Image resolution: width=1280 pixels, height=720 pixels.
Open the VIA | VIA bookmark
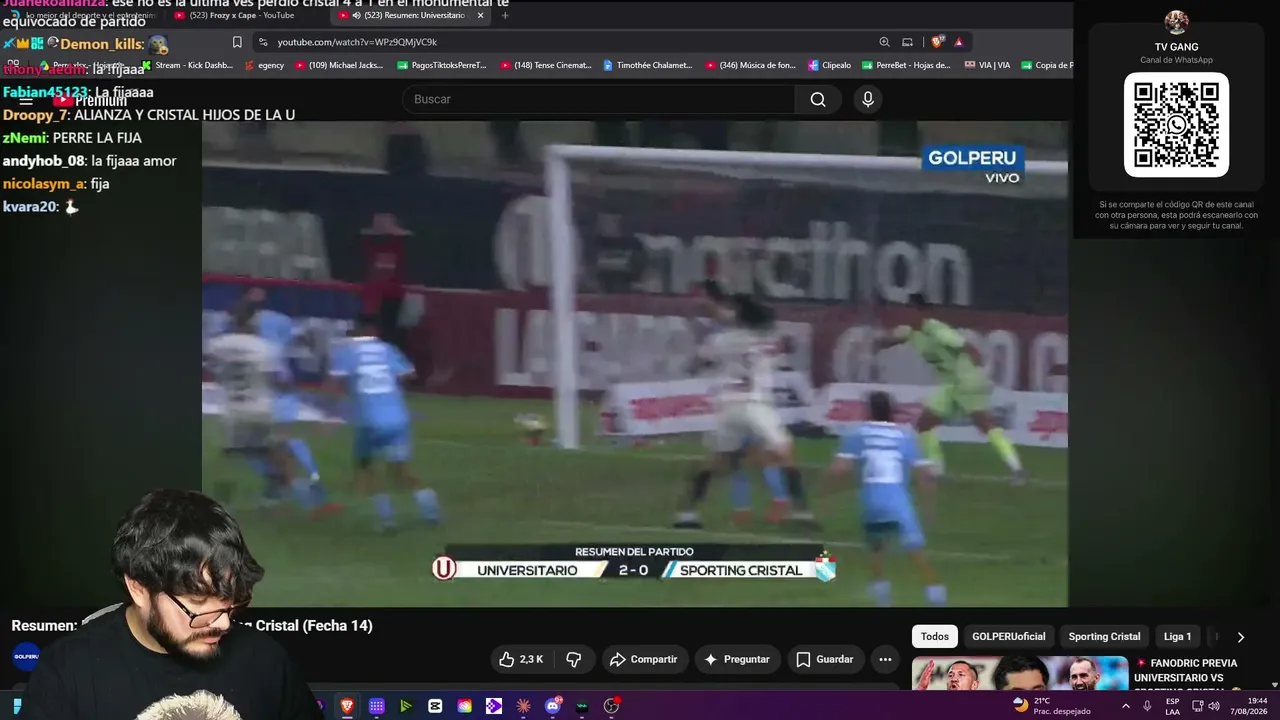tap(988, 65)
